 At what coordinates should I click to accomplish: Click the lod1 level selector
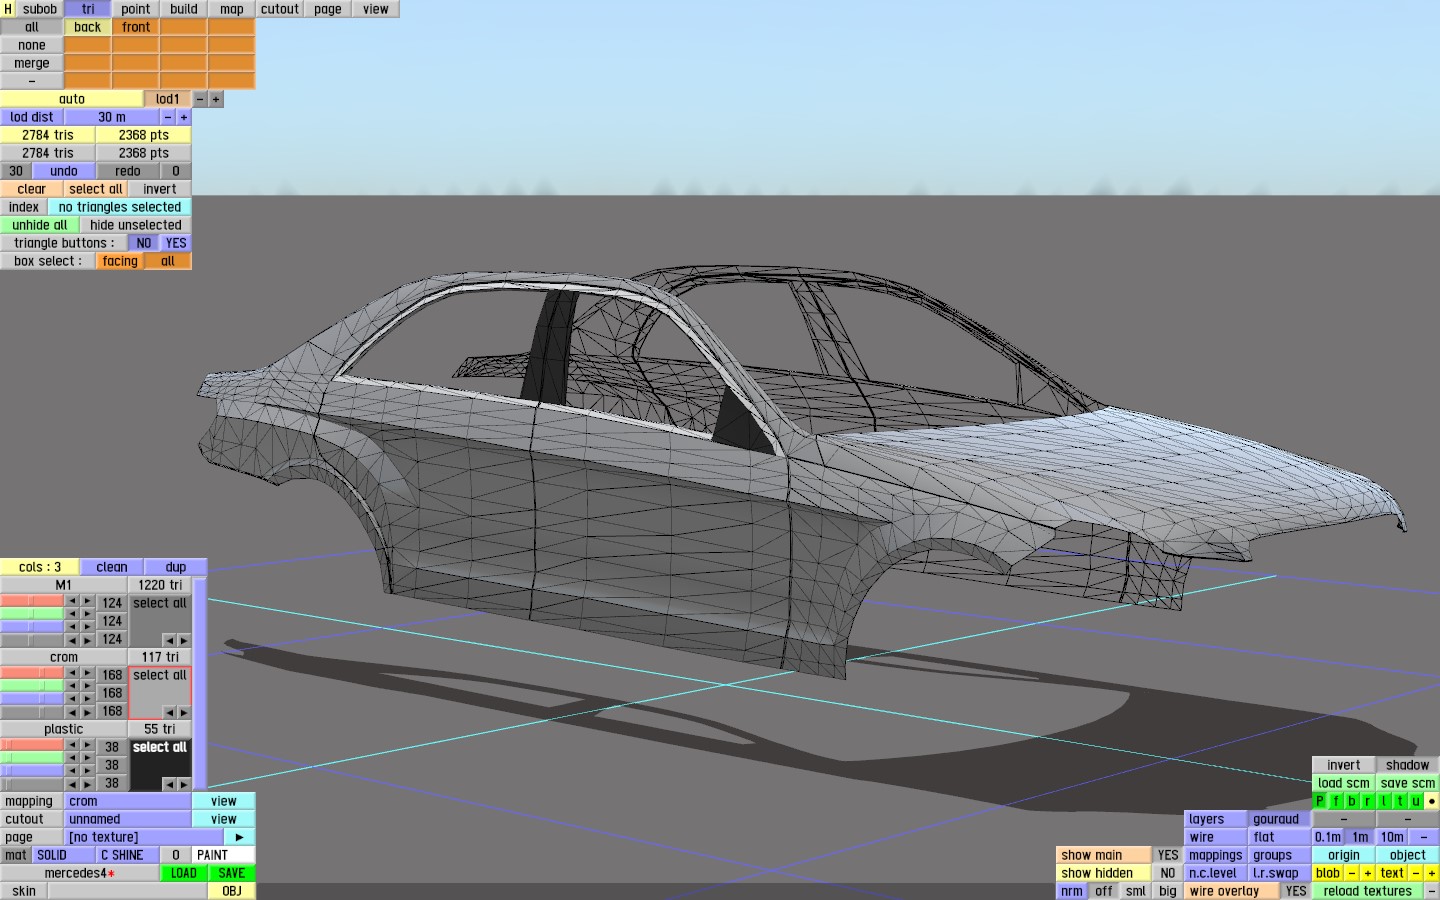(x=168, y=99)
